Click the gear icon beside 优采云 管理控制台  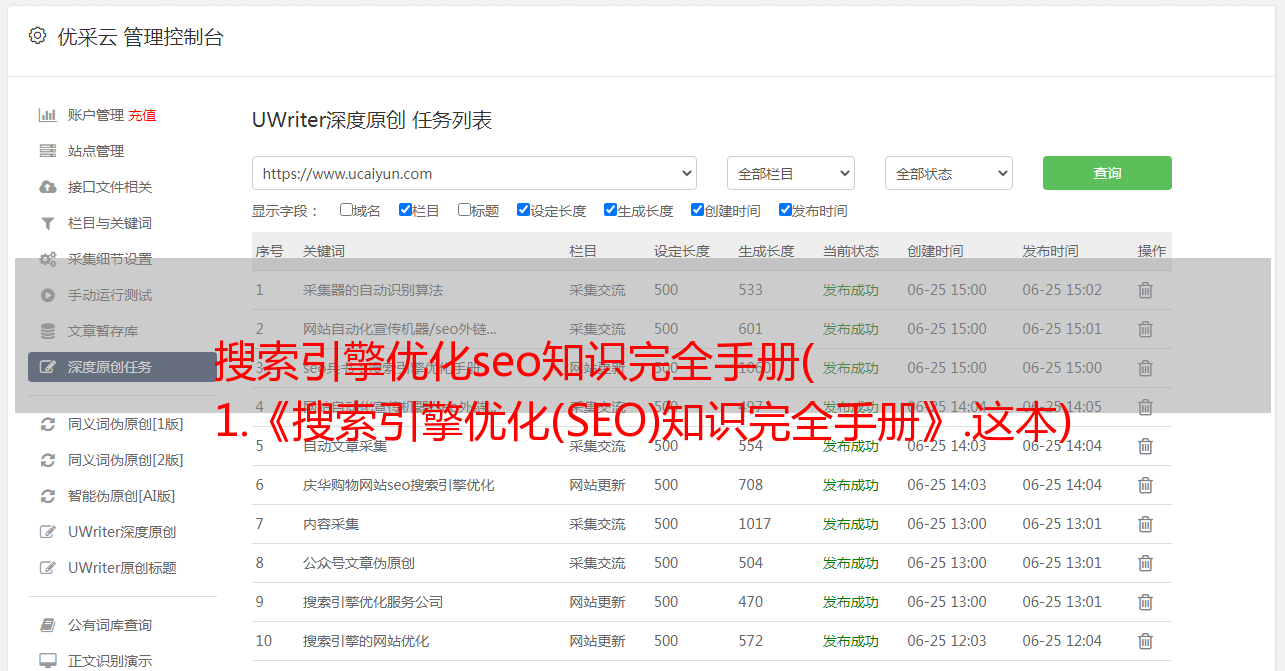pyautogui.click(x=37, y=36)
